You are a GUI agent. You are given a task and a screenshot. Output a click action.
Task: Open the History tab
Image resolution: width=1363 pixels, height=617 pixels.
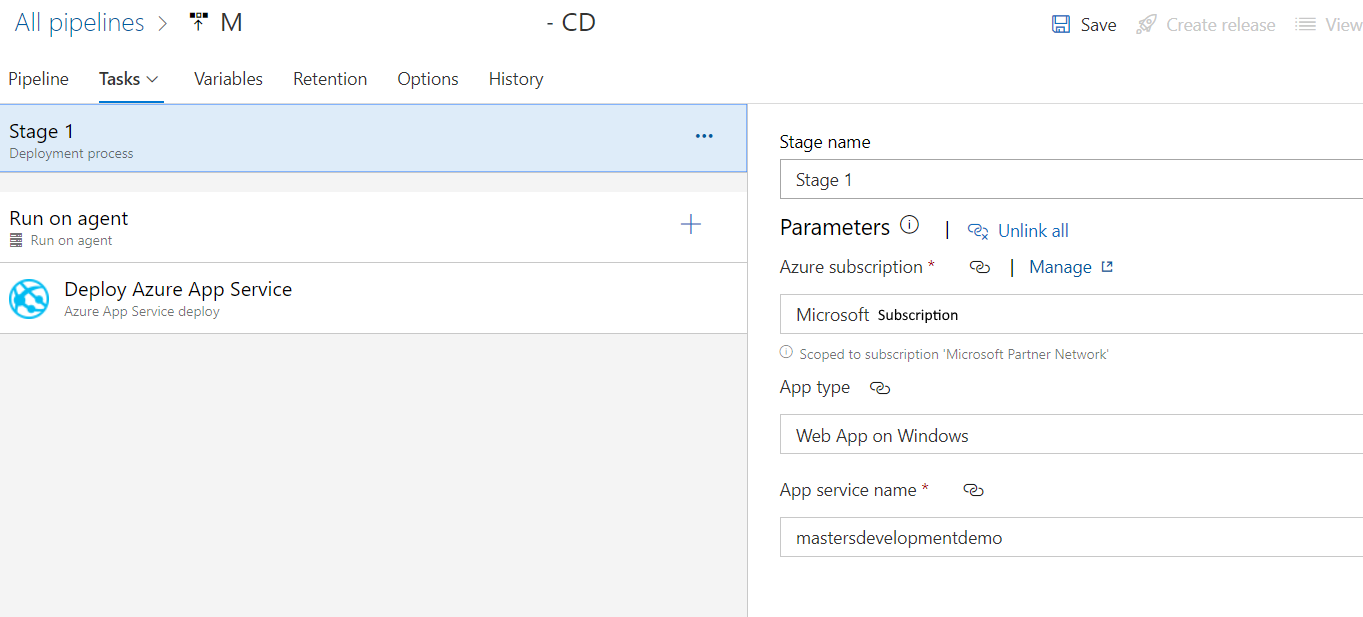[515, 78]
